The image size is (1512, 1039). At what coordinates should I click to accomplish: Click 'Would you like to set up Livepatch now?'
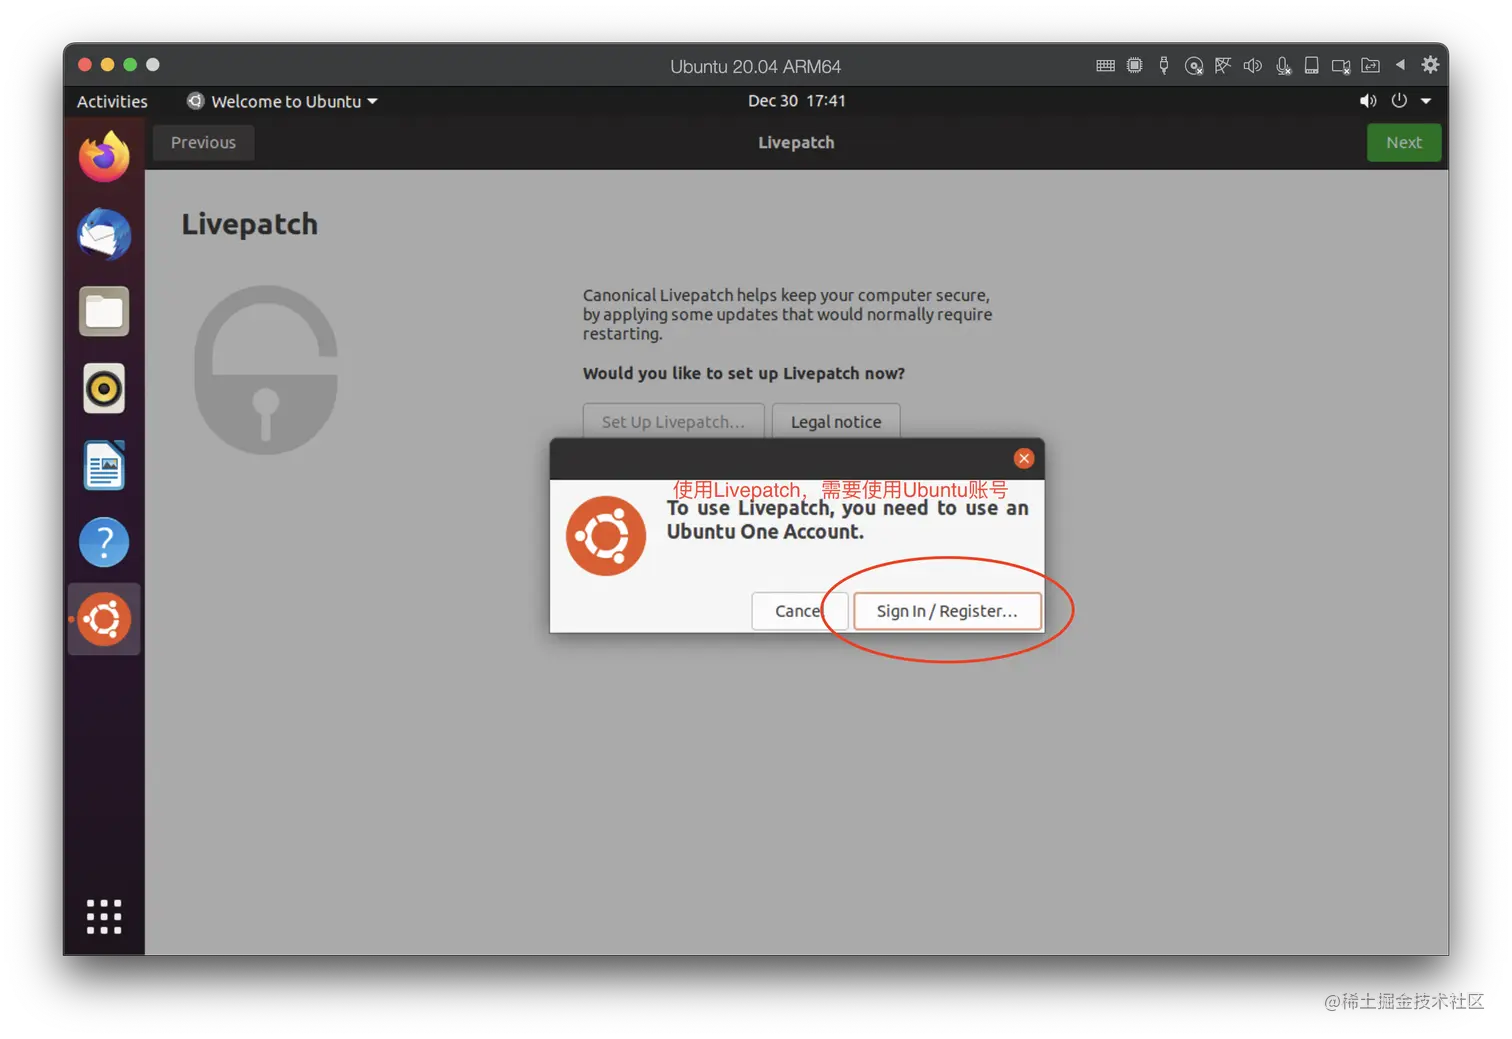tap(744, 373)
